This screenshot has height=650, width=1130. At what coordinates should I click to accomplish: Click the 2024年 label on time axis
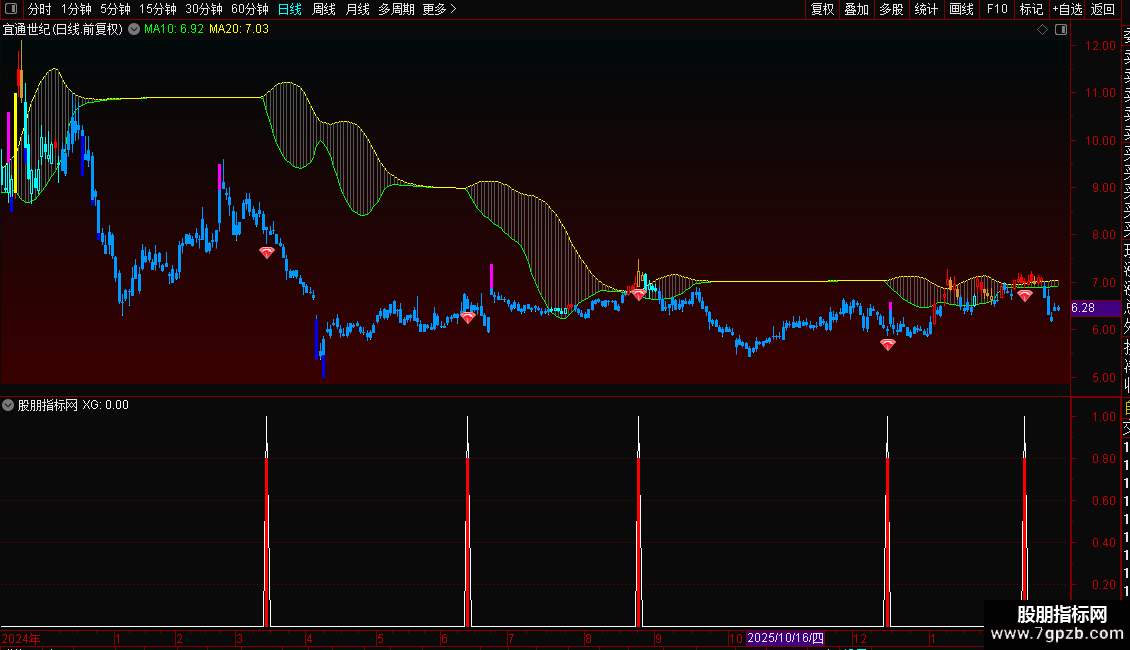[21, 638]
